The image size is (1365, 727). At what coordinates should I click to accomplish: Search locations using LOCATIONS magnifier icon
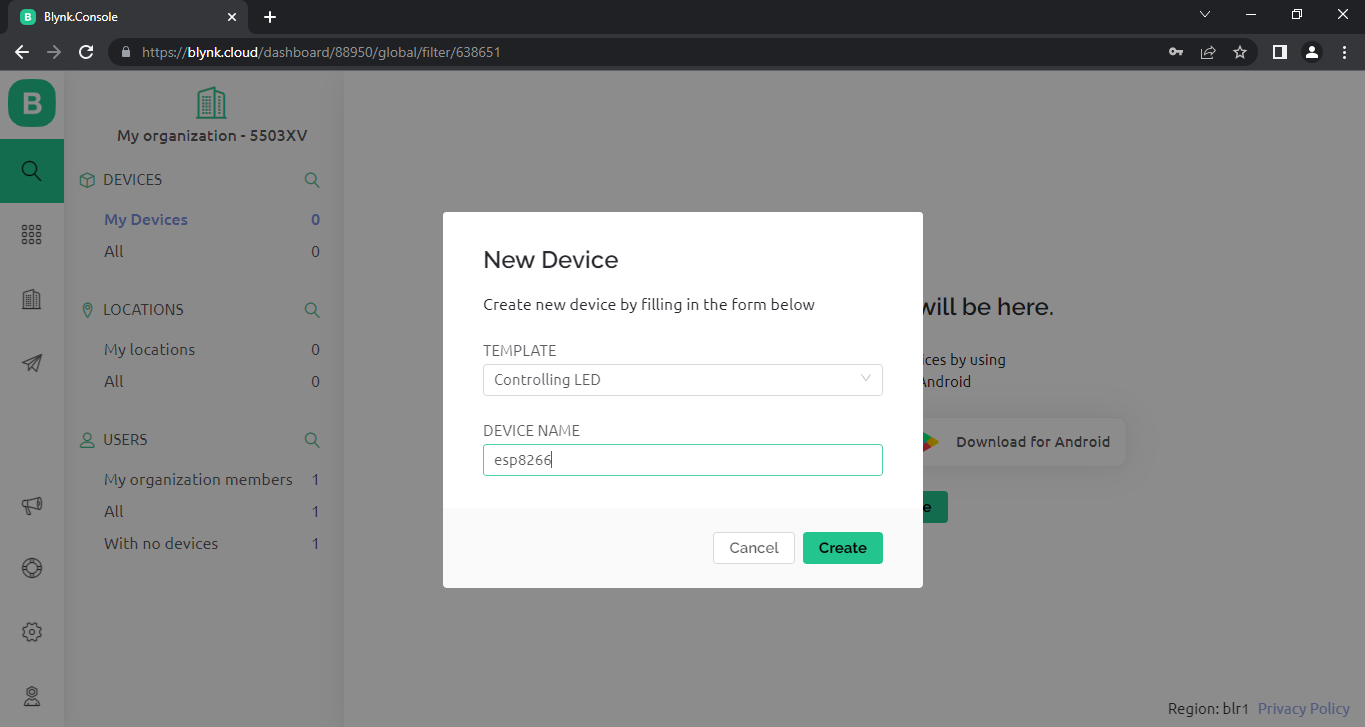312,310
